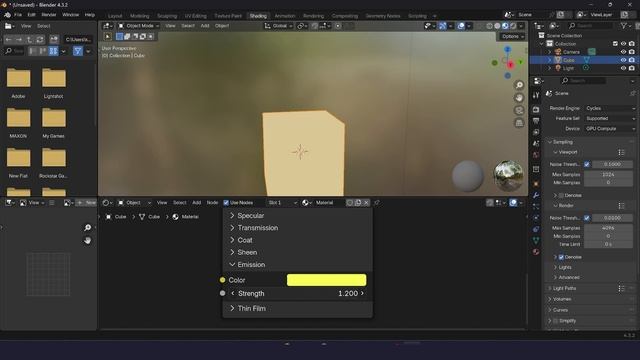Open the Feature Set dropdown
Viewport: 640px width, 360px height.
tap(610, 118)
